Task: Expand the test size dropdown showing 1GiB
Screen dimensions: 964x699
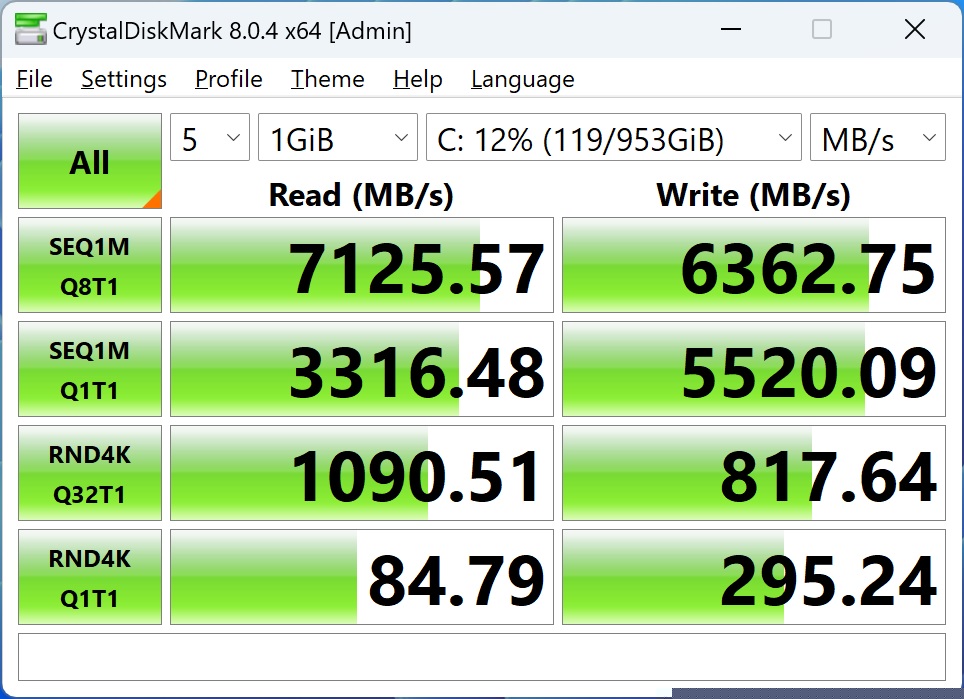Action: (x=338, y=137)
